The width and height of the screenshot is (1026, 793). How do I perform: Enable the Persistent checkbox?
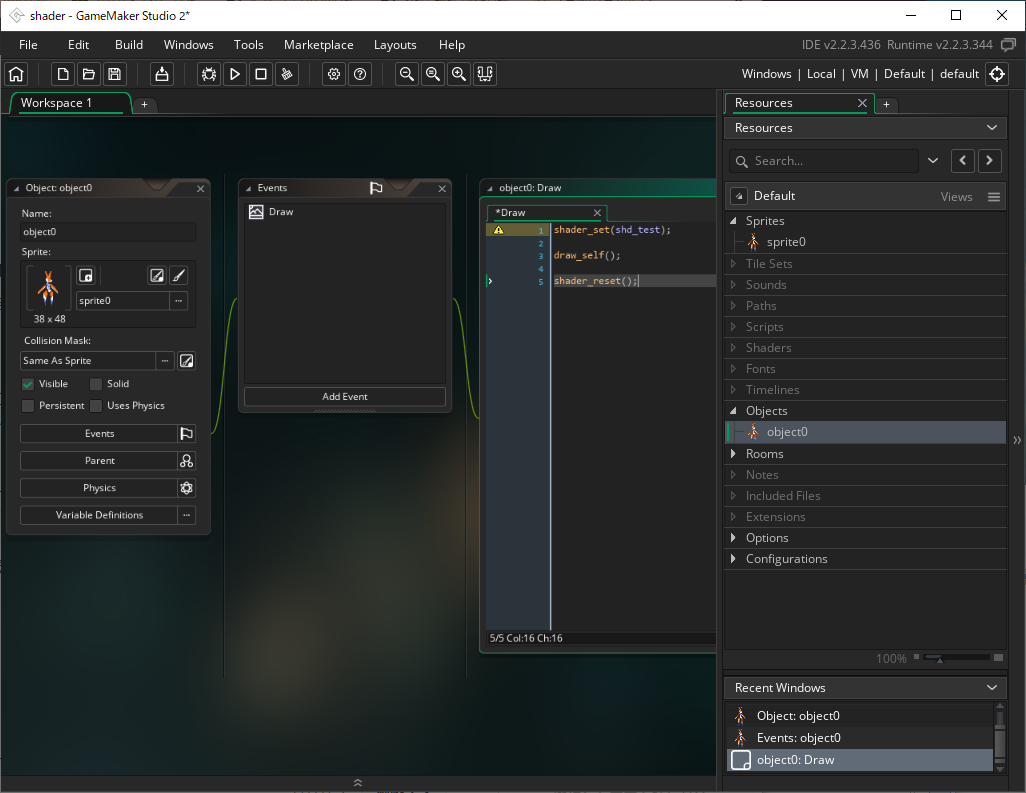click(27, 406)
